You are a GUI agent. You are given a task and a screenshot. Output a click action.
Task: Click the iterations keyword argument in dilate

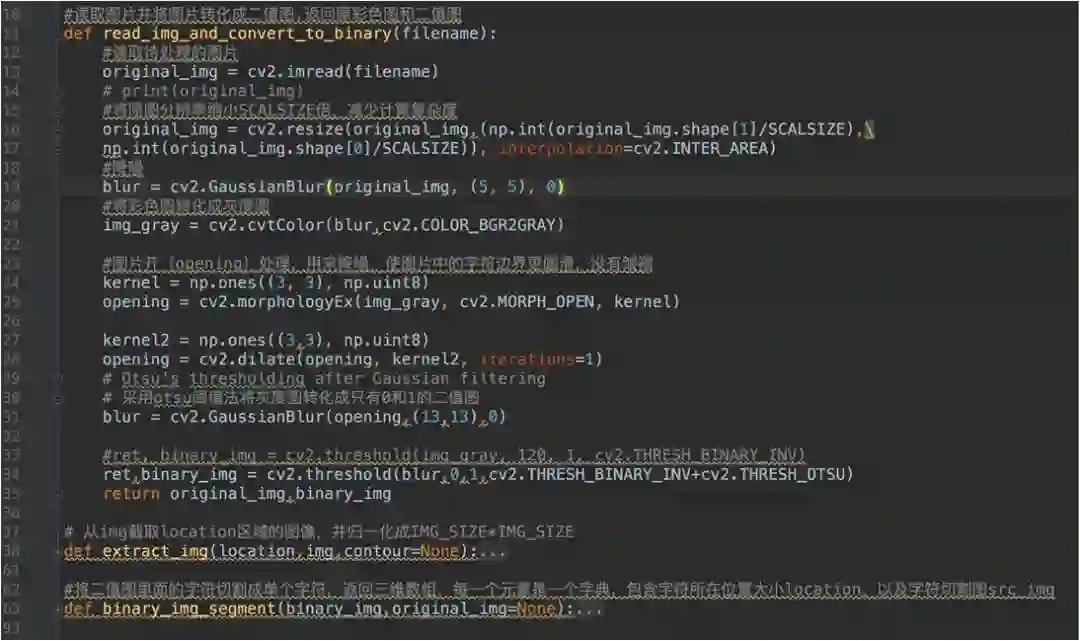(527, 359)
